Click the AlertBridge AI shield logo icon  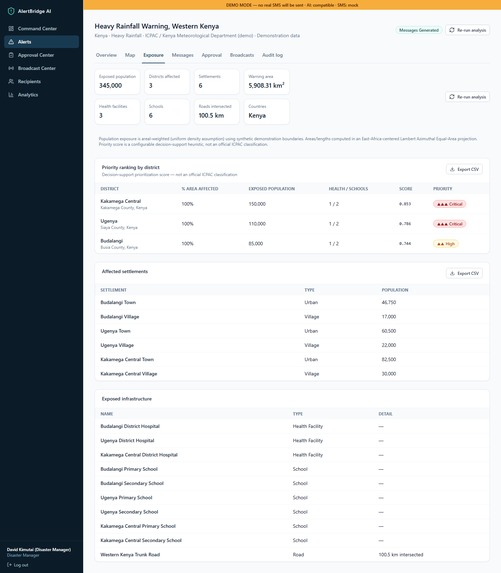click(x=11, y=11)
